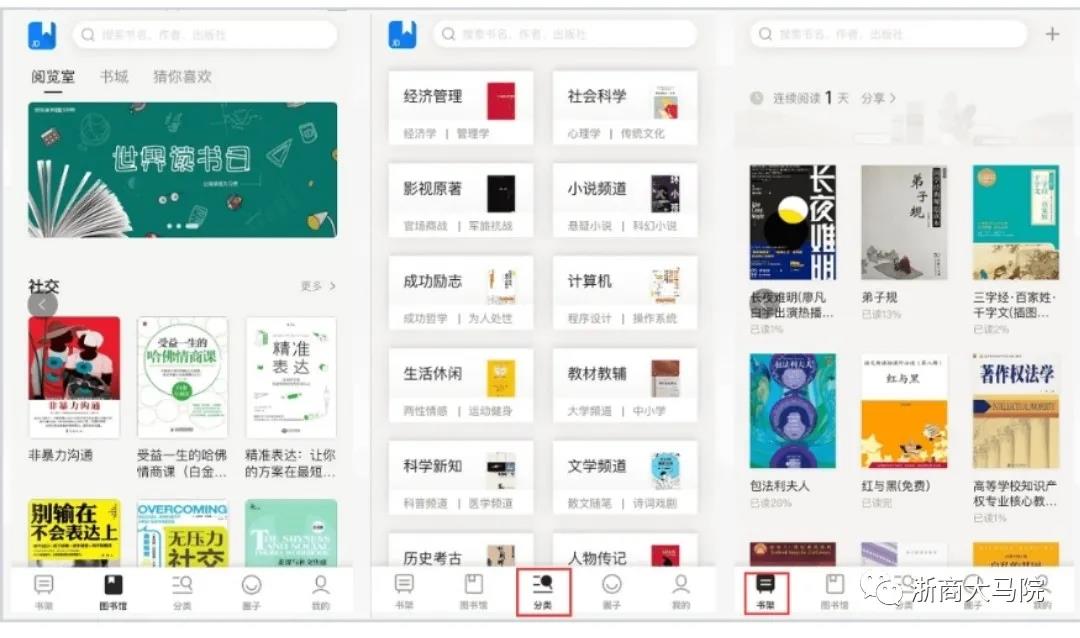Click the 管理学 subcategory link
The height and width of the screenshot is (638, 1080).
pos(473,133)
